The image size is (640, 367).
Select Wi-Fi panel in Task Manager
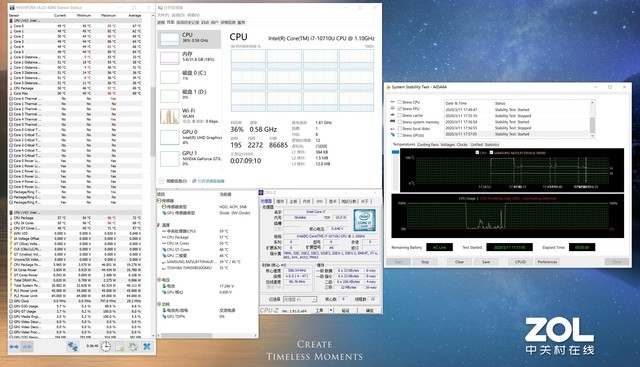click(189, 116)
